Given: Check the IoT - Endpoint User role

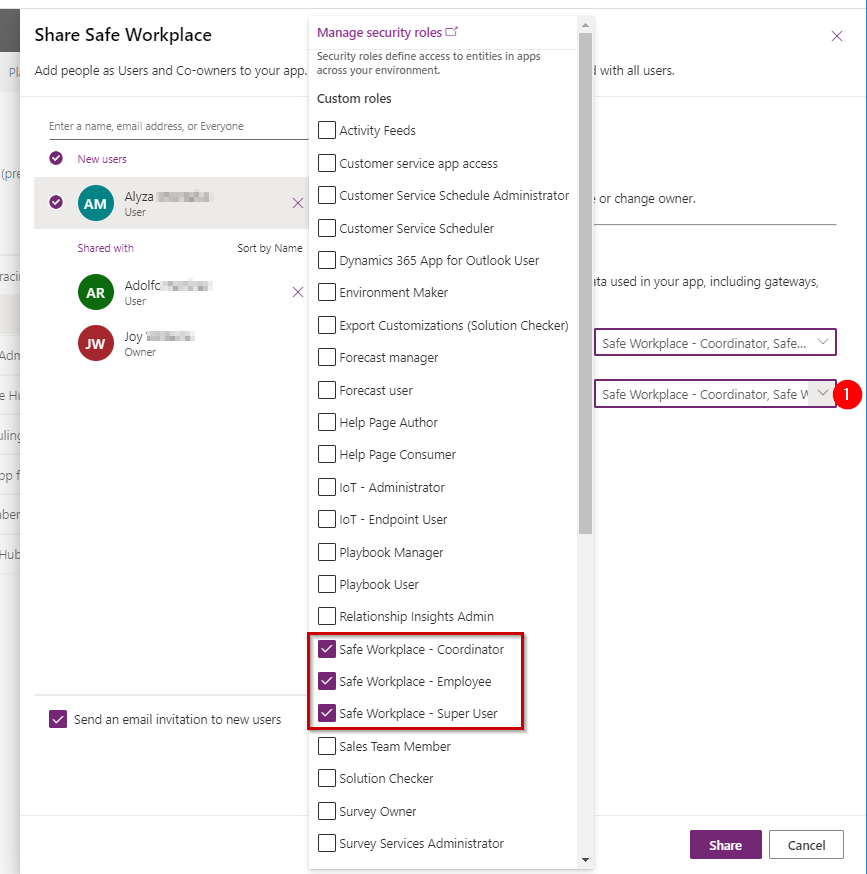Looking at the screenshot, I should click(327, 519).
